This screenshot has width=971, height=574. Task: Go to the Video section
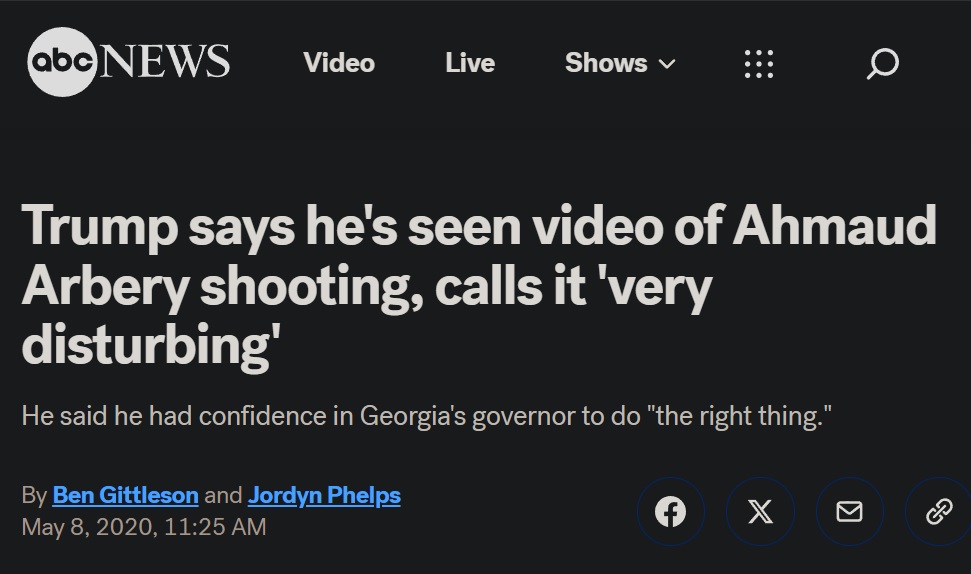(339, 63)
